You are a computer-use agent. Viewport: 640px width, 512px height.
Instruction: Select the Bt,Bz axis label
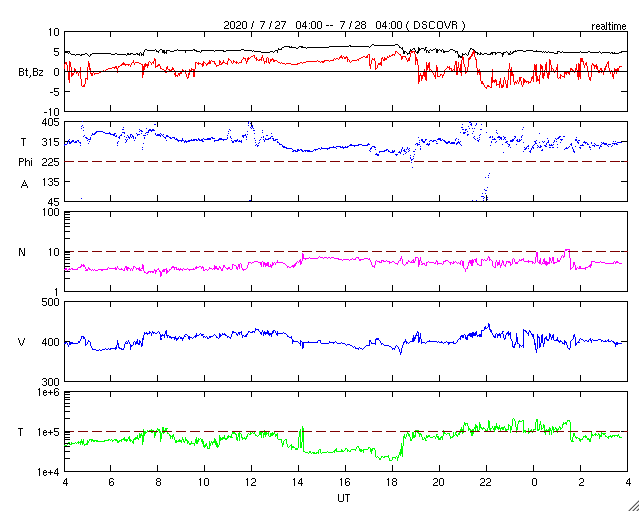(31, 72)
